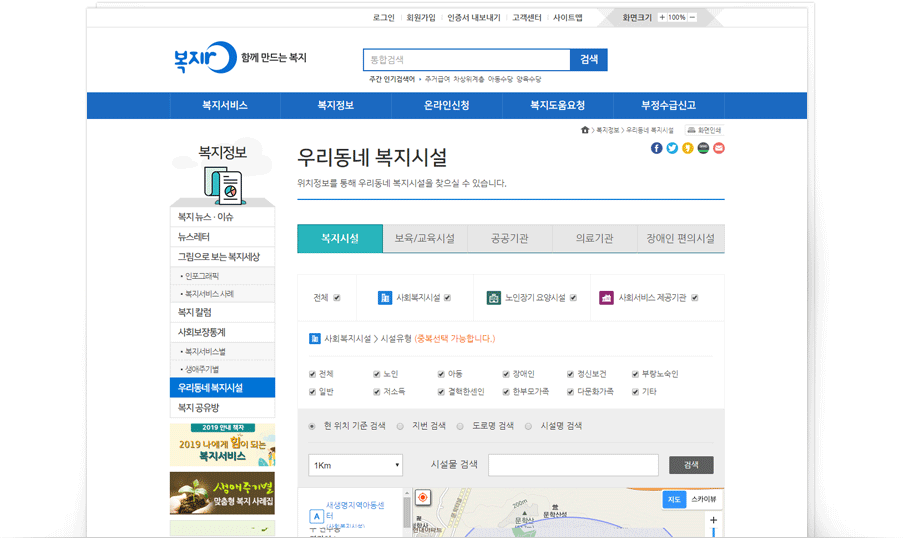Open the 온라인신청 main menu
The height and width of the screenshot is (538, 905).
pyautogui.click(x=446, y=106)
